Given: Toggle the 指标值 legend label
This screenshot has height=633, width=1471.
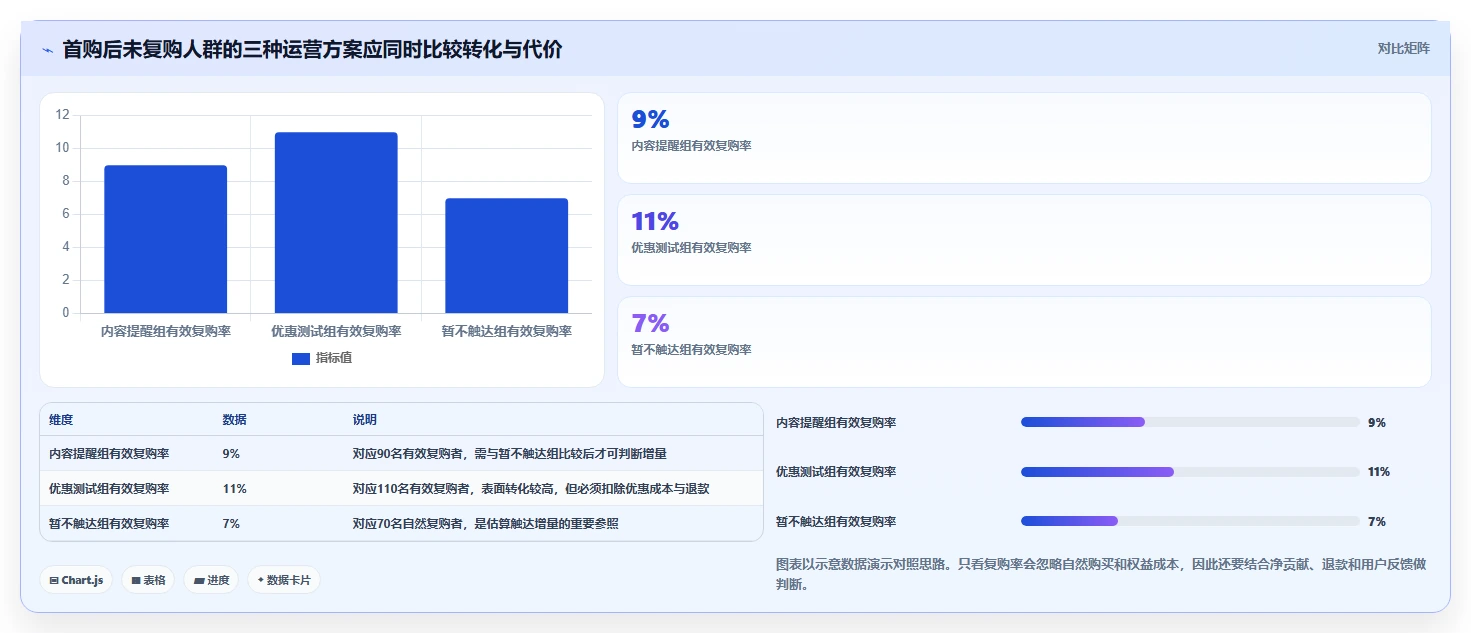Looking at the screenshot, I should pos(334,358).
